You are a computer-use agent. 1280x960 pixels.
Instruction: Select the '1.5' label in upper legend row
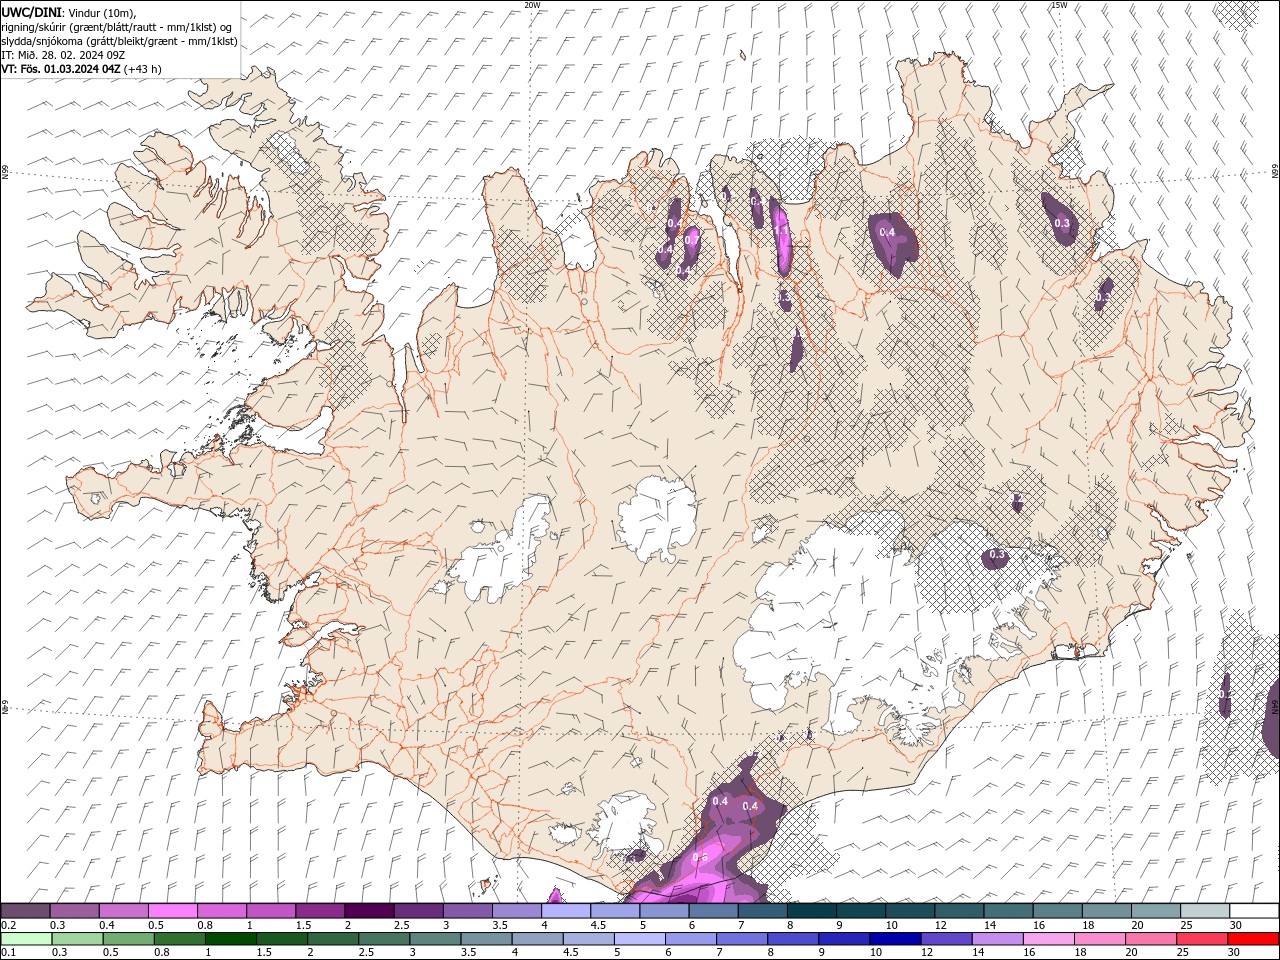[x=302, y=925]
